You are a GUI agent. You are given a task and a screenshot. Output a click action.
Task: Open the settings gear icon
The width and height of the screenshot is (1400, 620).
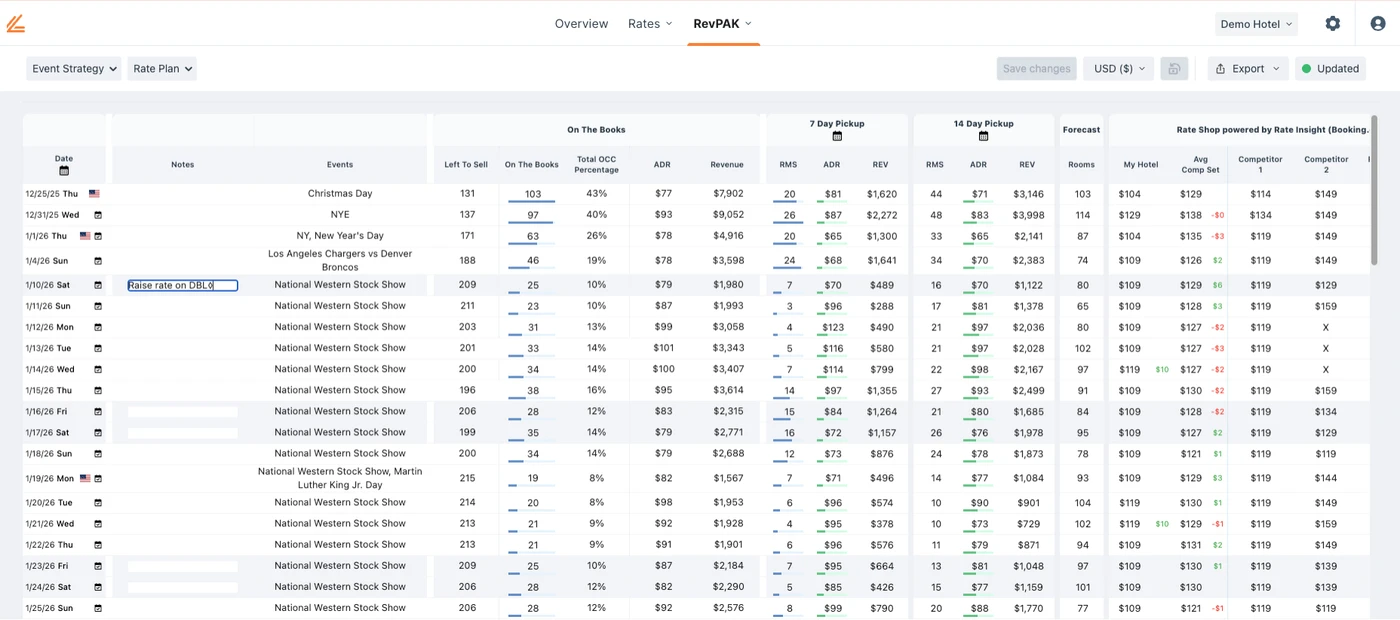(1332, 22)
